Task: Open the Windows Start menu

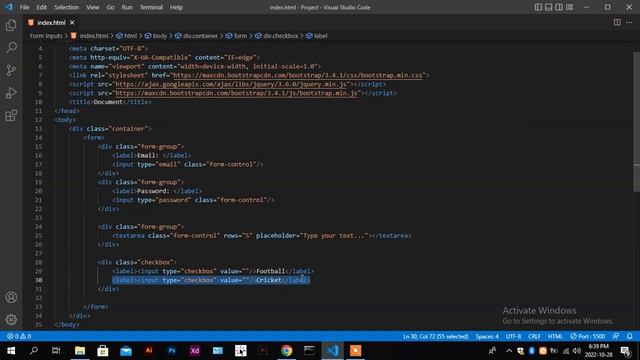Action: click(x=11, y=351)
